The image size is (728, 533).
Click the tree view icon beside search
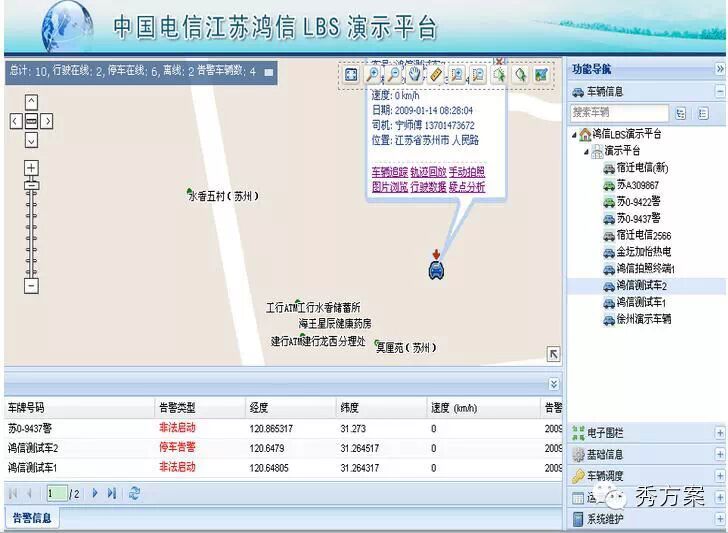click(681, 113)
